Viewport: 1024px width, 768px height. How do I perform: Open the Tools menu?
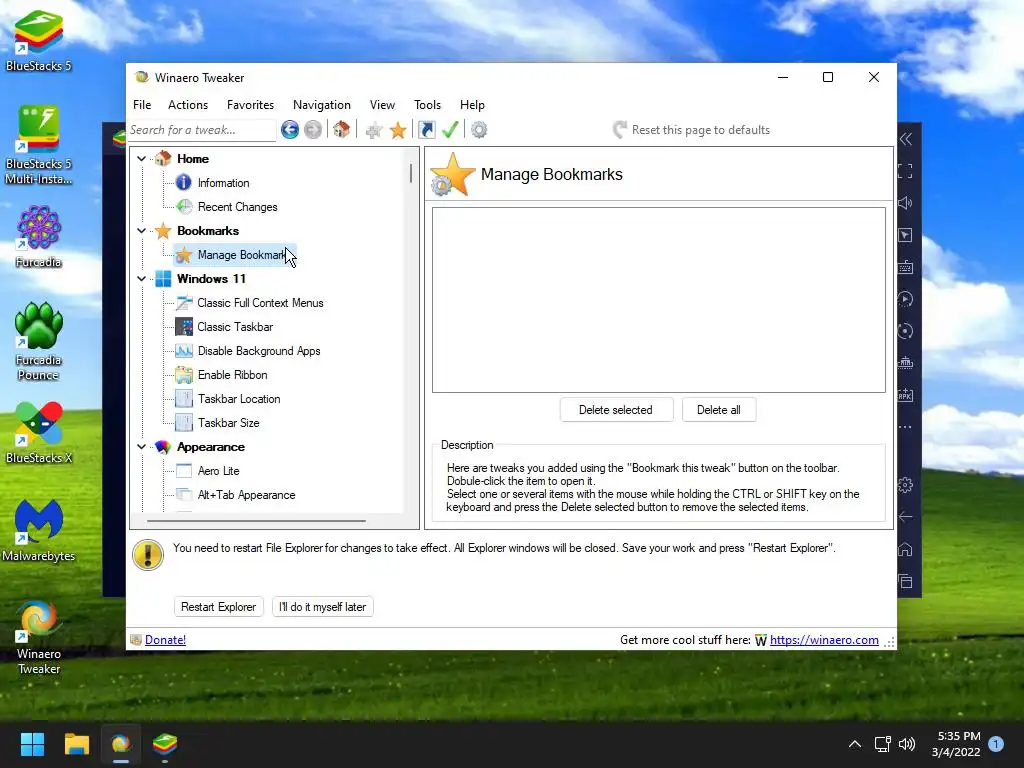pos(427,104)
